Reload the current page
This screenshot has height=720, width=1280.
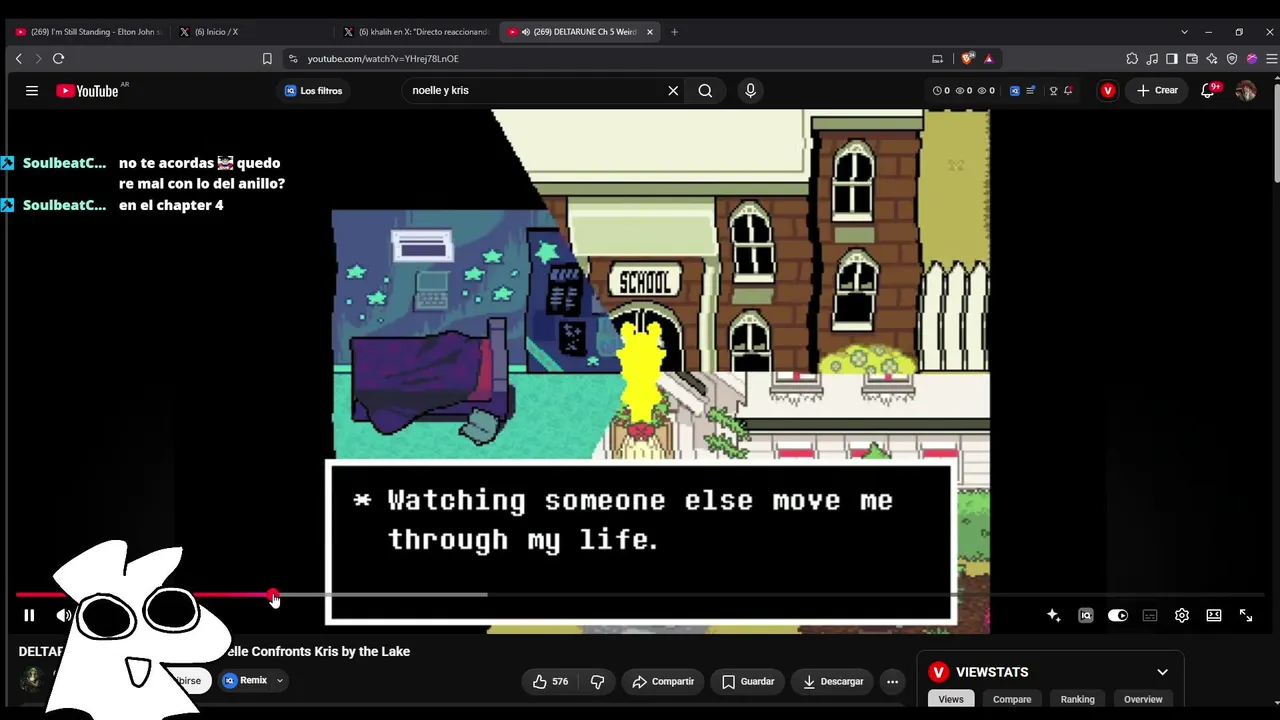coord(58,59)
